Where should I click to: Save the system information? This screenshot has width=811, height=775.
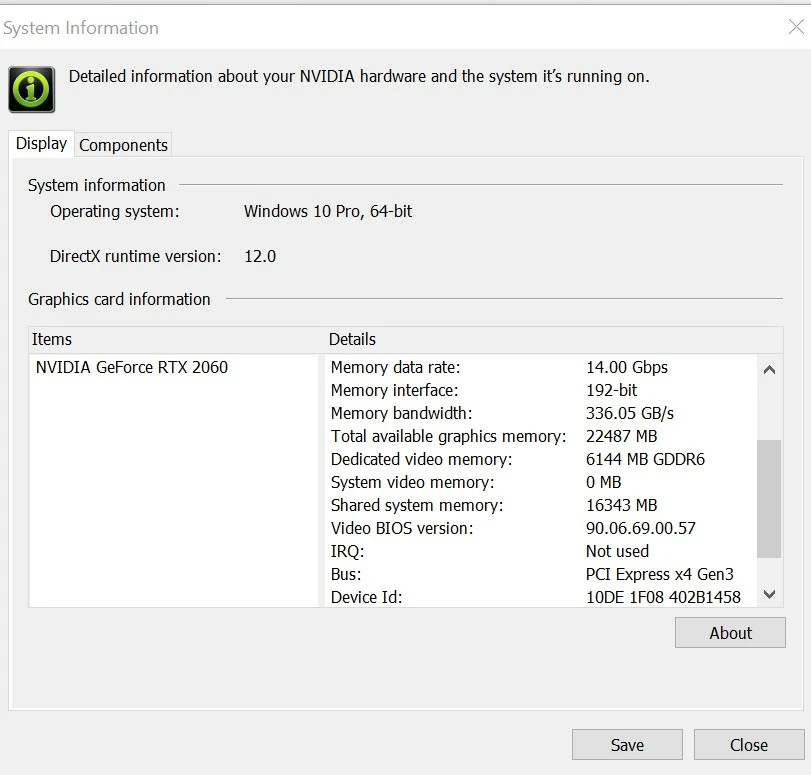coord(627,745)
